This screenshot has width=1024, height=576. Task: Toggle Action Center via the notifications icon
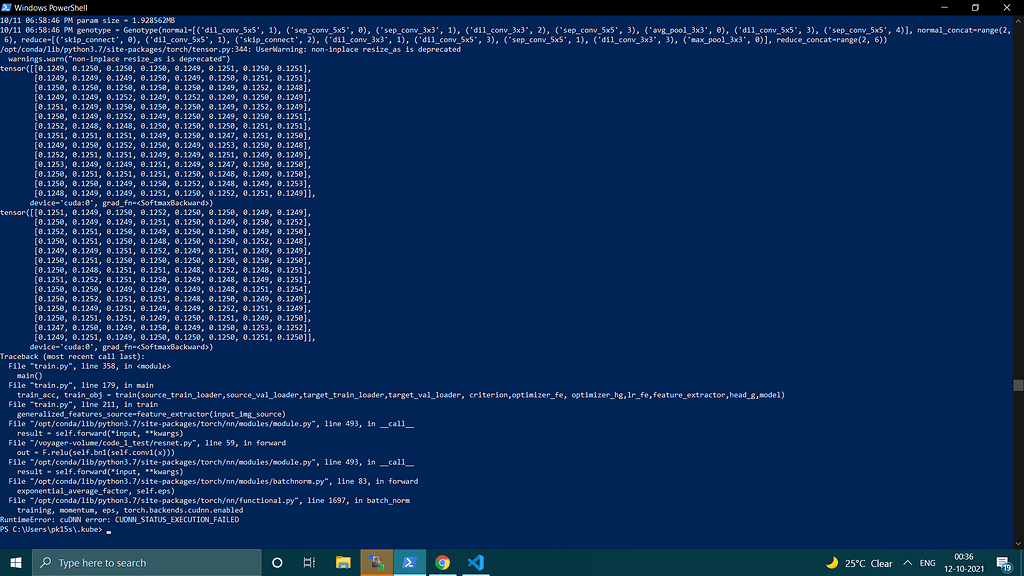(x=1002, y=562)
